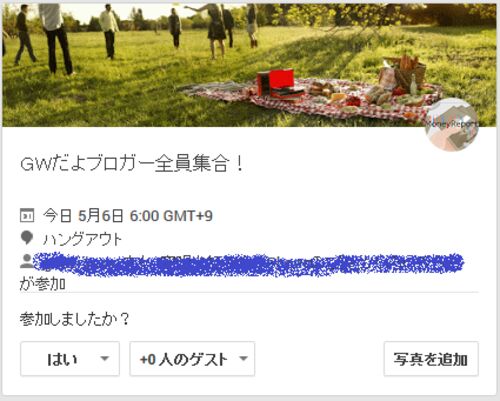Screen dimensions: 500x401
Task: Click the blue scribbled attendee names list
Action: pyautogui.click(x=249, y=265)
